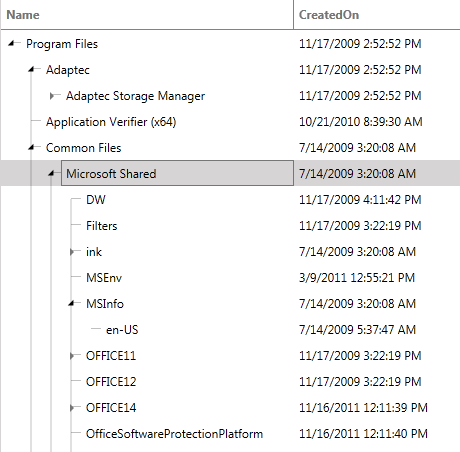The width and height of the screenshot is (460, 452).
Task: Select the OFFICE12 folder item
Action: coord(111,382)
